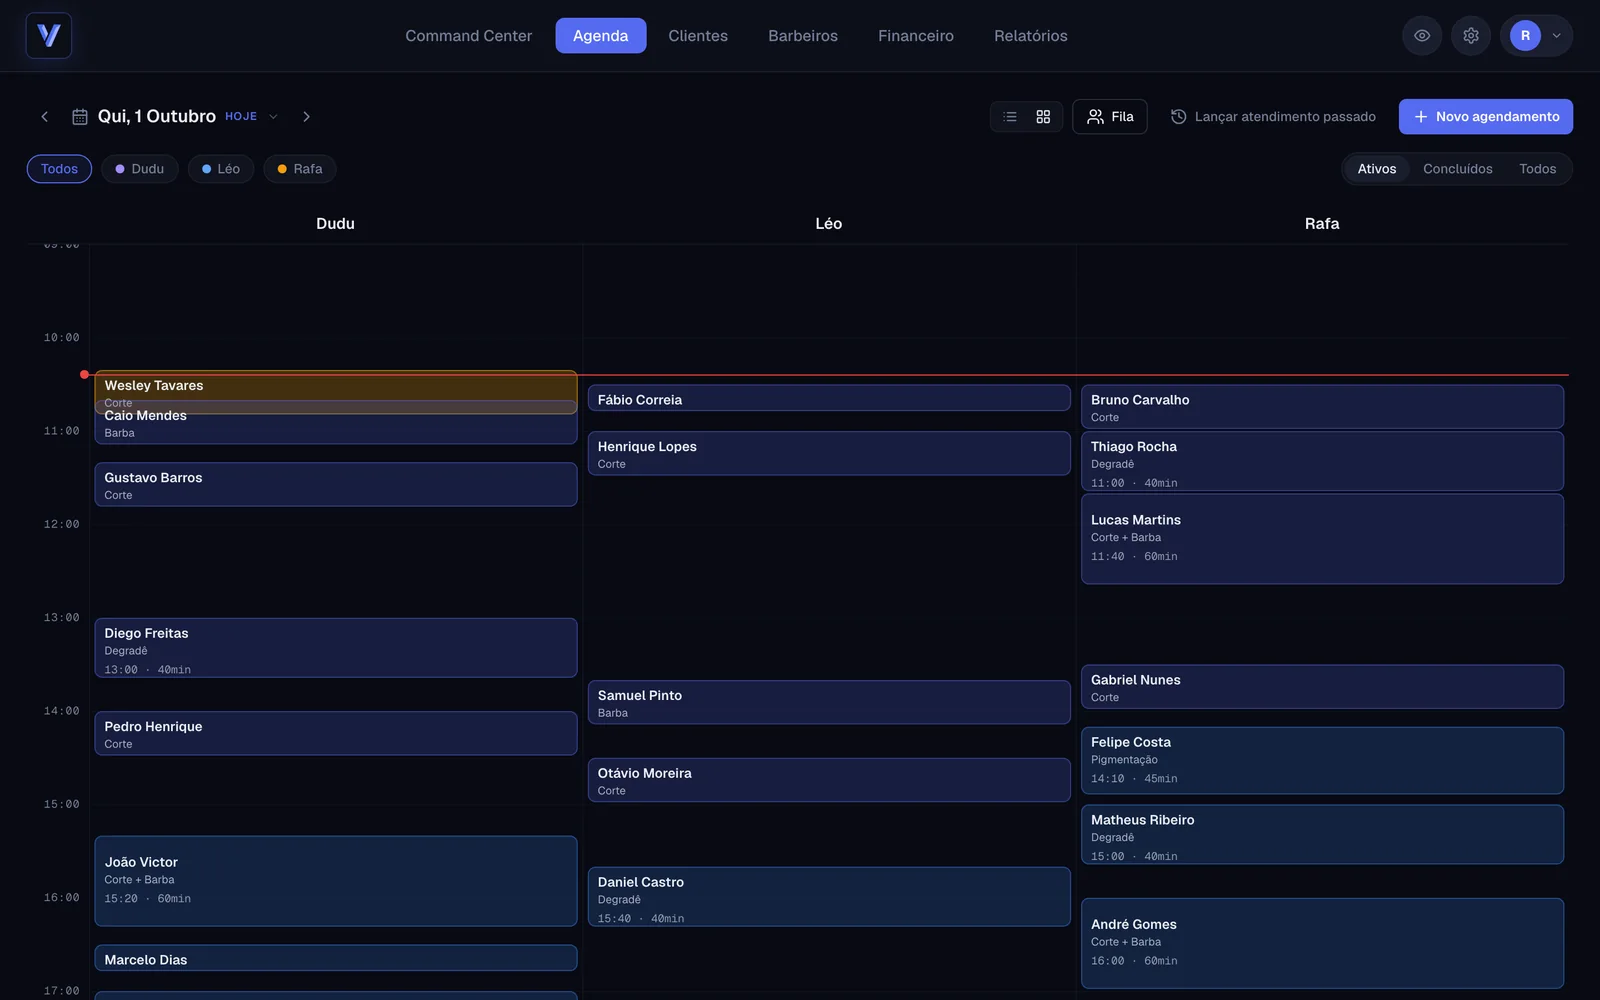Image resolution: width=1600 pixels, height=1000 pixels.
Task: Open André Gomes appointment
Action: (1322, 943)
